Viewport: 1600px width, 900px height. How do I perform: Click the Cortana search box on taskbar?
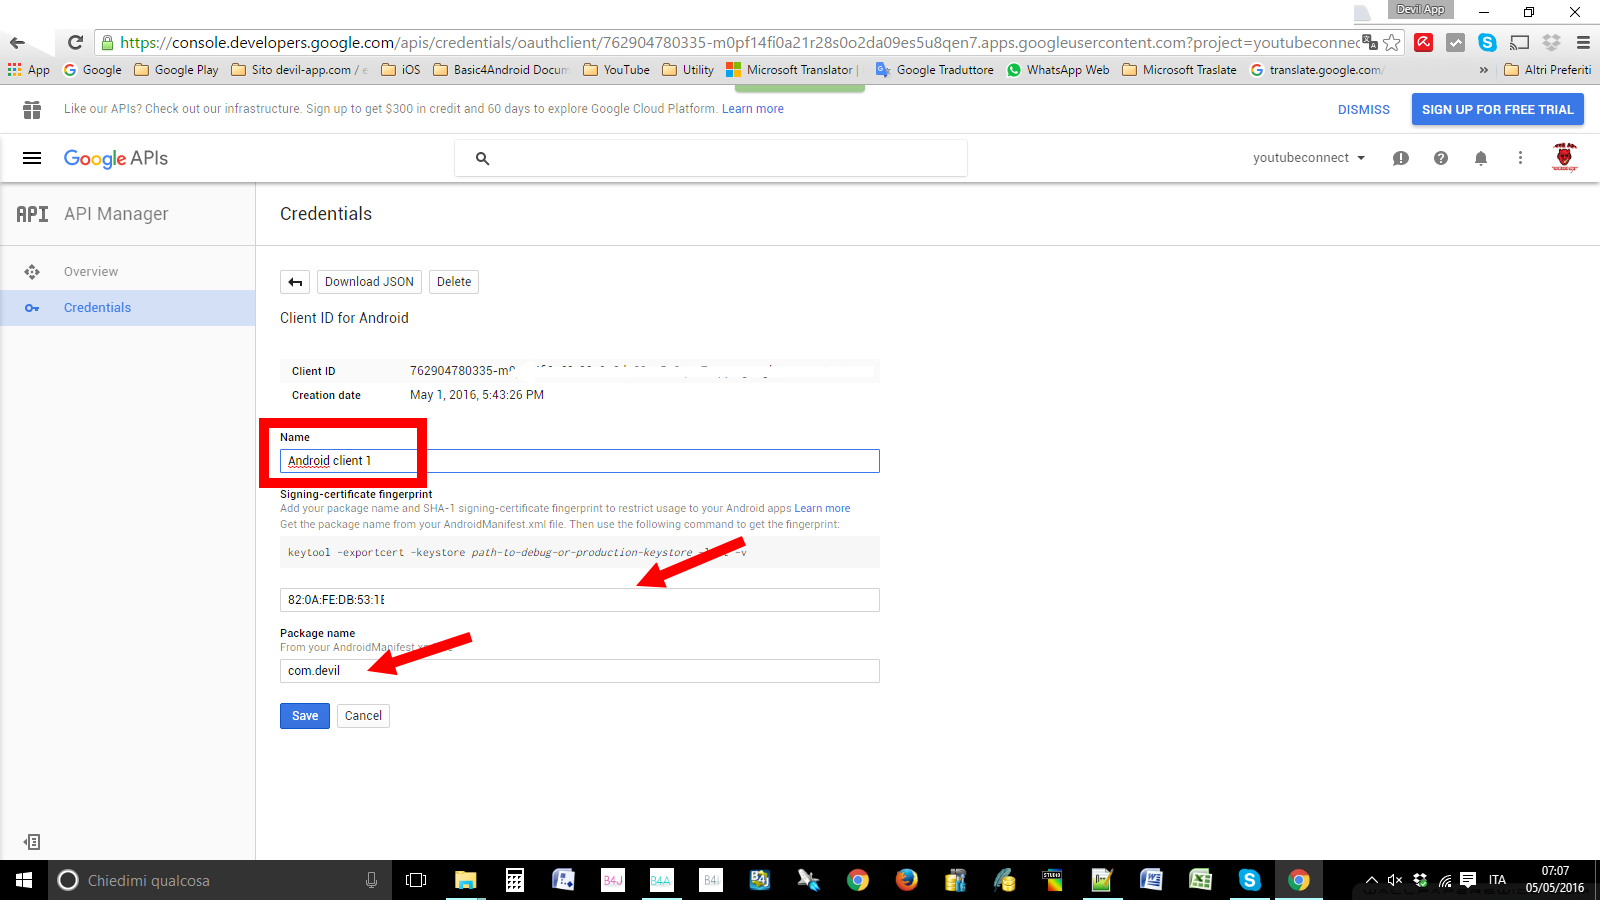[218, 880]
